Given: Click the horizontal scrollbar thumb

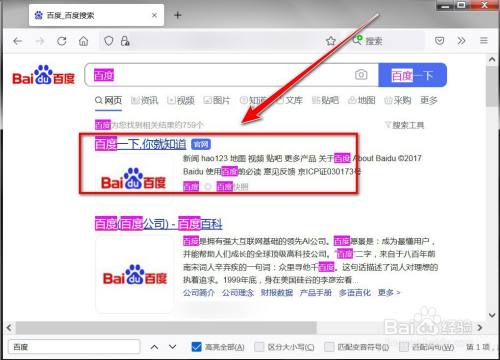Looking at the screenshot, I should point(166,328).
